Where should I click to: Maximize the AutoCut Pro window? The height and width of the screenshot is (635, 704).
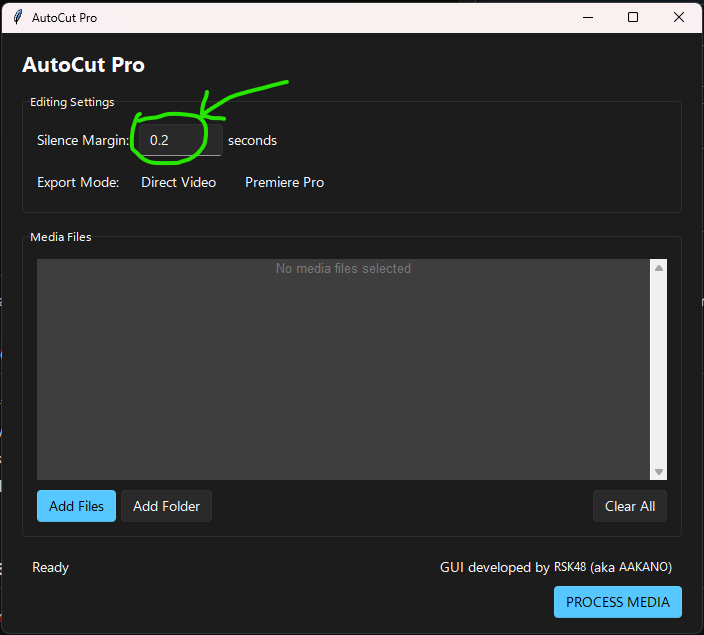633,18
